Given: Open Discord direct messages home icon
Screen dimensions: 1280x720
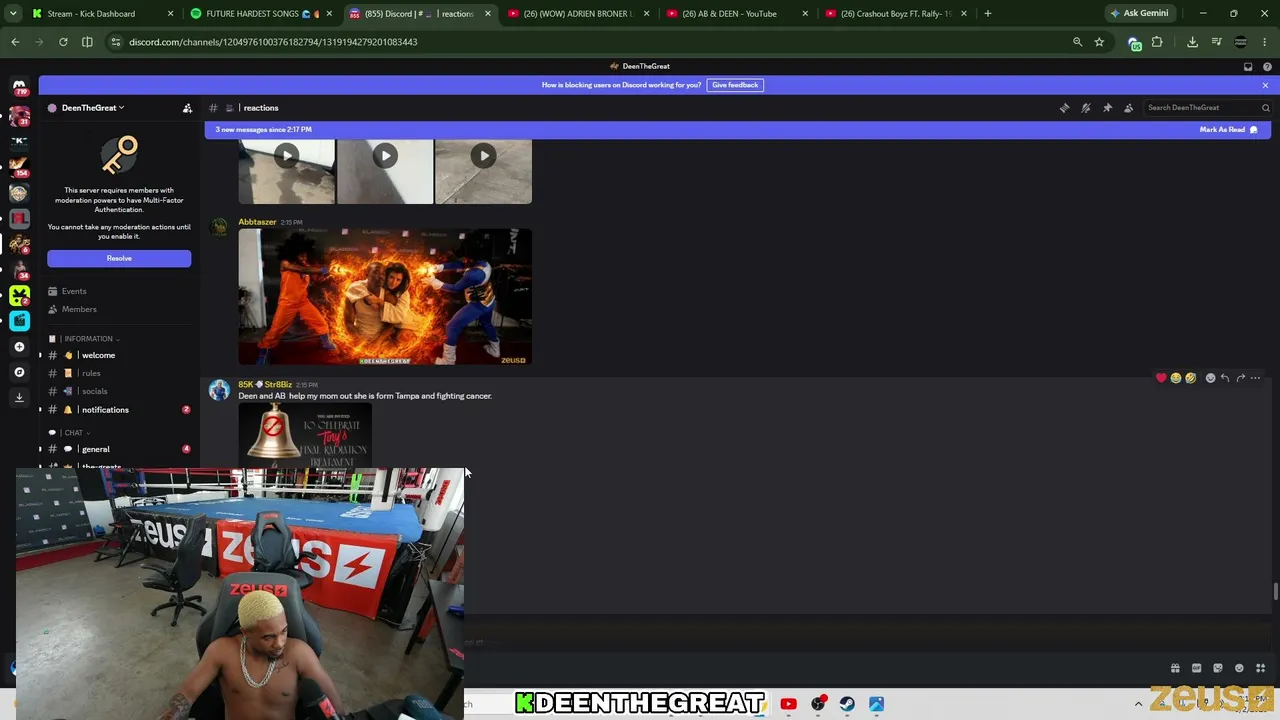Looking at the screenshot, I should 19,87.
